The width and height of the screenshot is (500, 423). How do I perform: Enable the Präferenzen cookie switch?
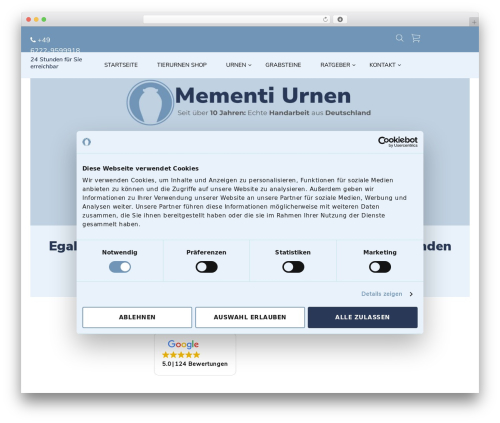(206, 267)
